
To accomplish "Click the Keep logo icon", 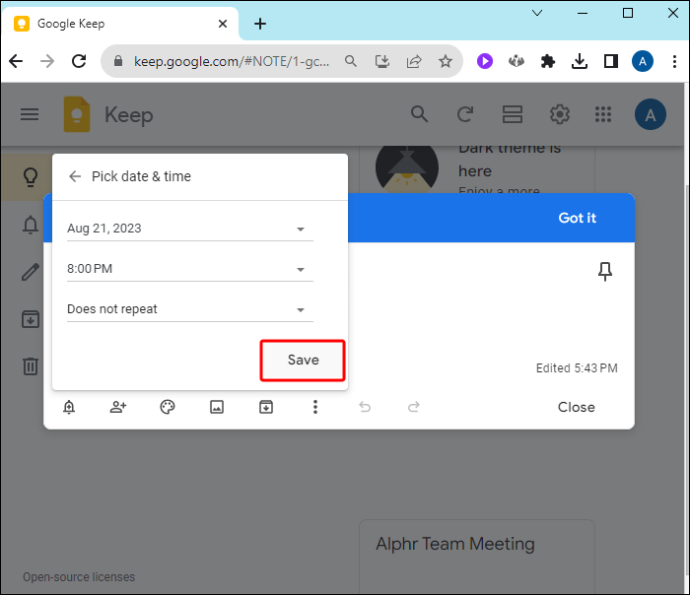I will pos(77,114).
